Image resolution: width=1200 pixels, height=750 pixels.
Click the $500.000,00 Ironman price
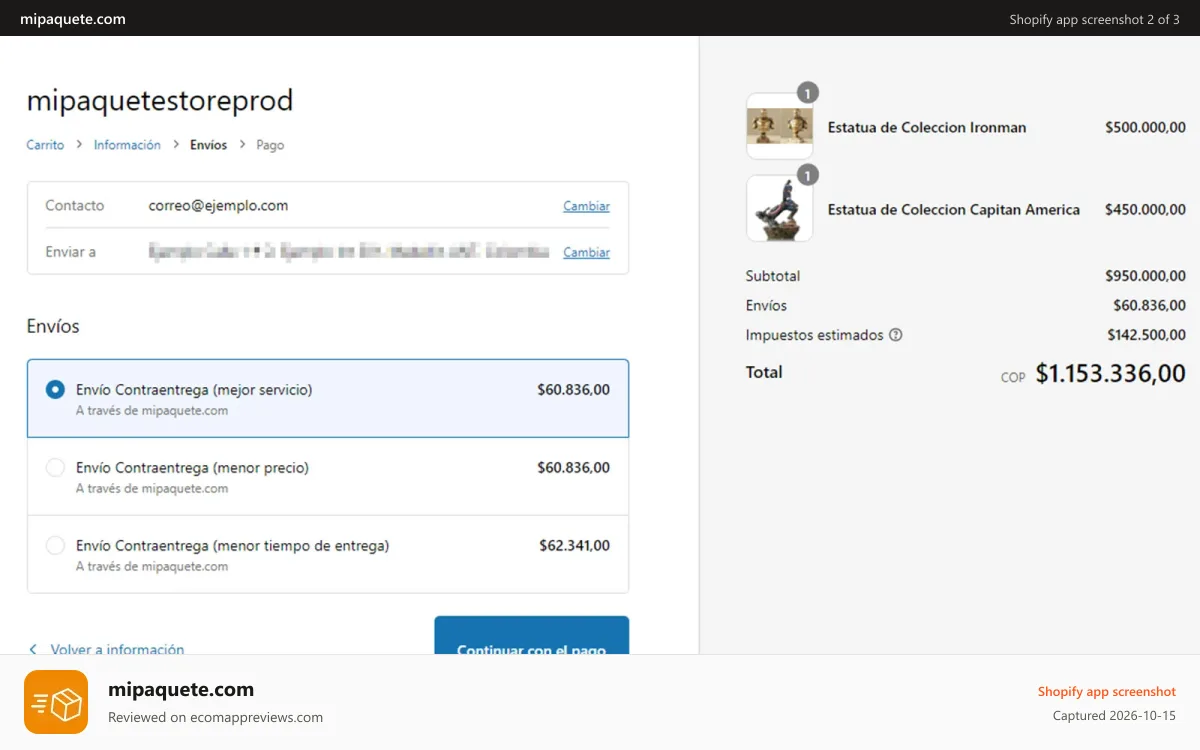(x=1145, y=127)
